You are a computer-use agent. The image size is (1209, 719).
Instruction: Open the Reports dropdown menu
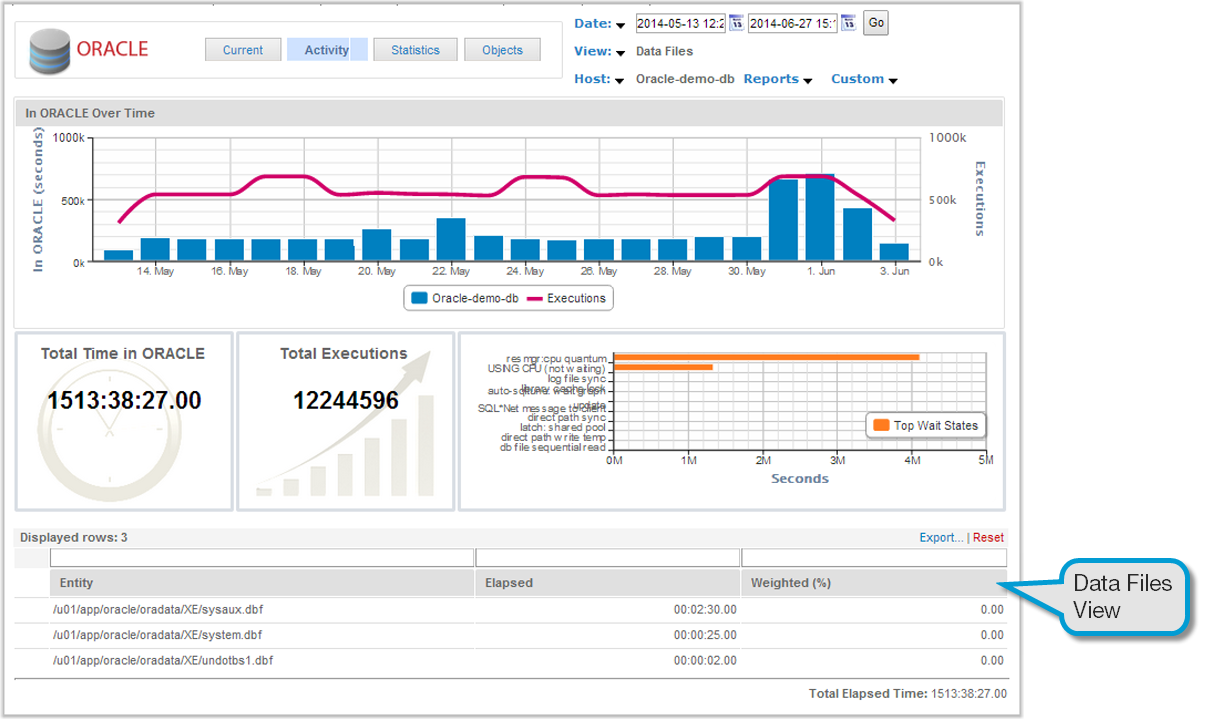pos(777,79)
